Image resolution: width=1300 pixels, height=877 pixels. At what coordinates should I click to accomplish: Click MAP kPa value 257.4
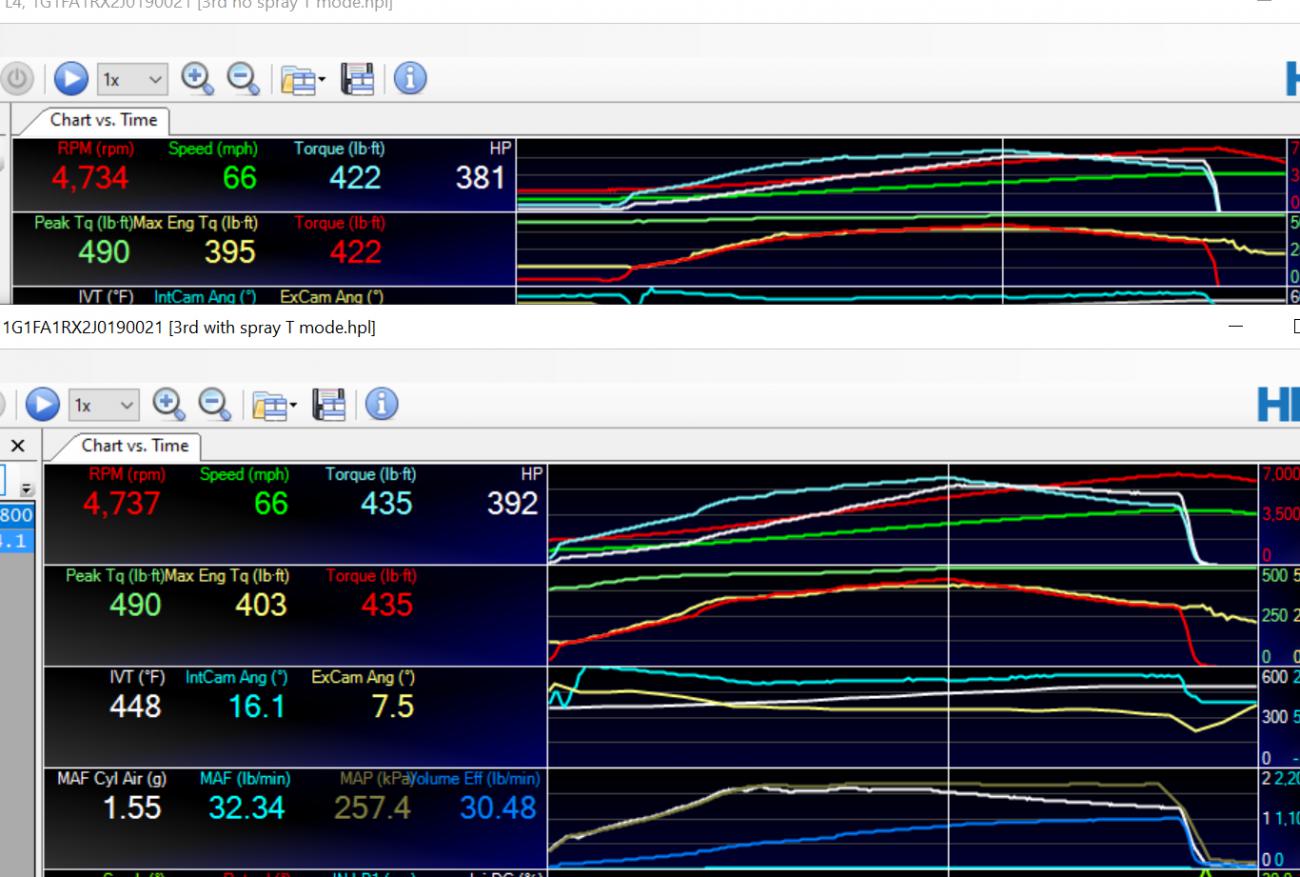click(372, 807)
